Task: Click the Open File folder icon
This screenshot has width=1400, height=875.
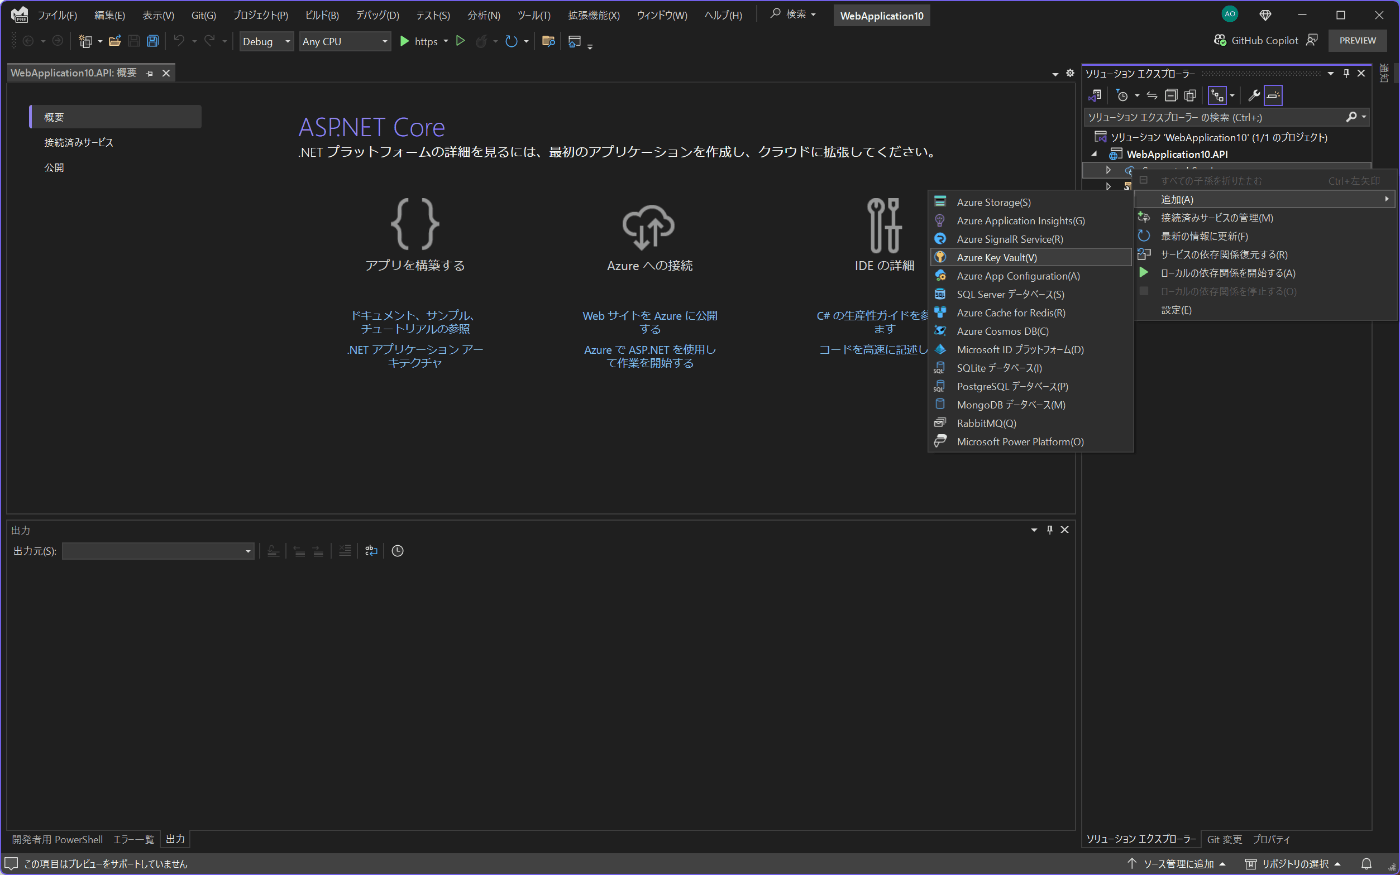Action: 115,41
